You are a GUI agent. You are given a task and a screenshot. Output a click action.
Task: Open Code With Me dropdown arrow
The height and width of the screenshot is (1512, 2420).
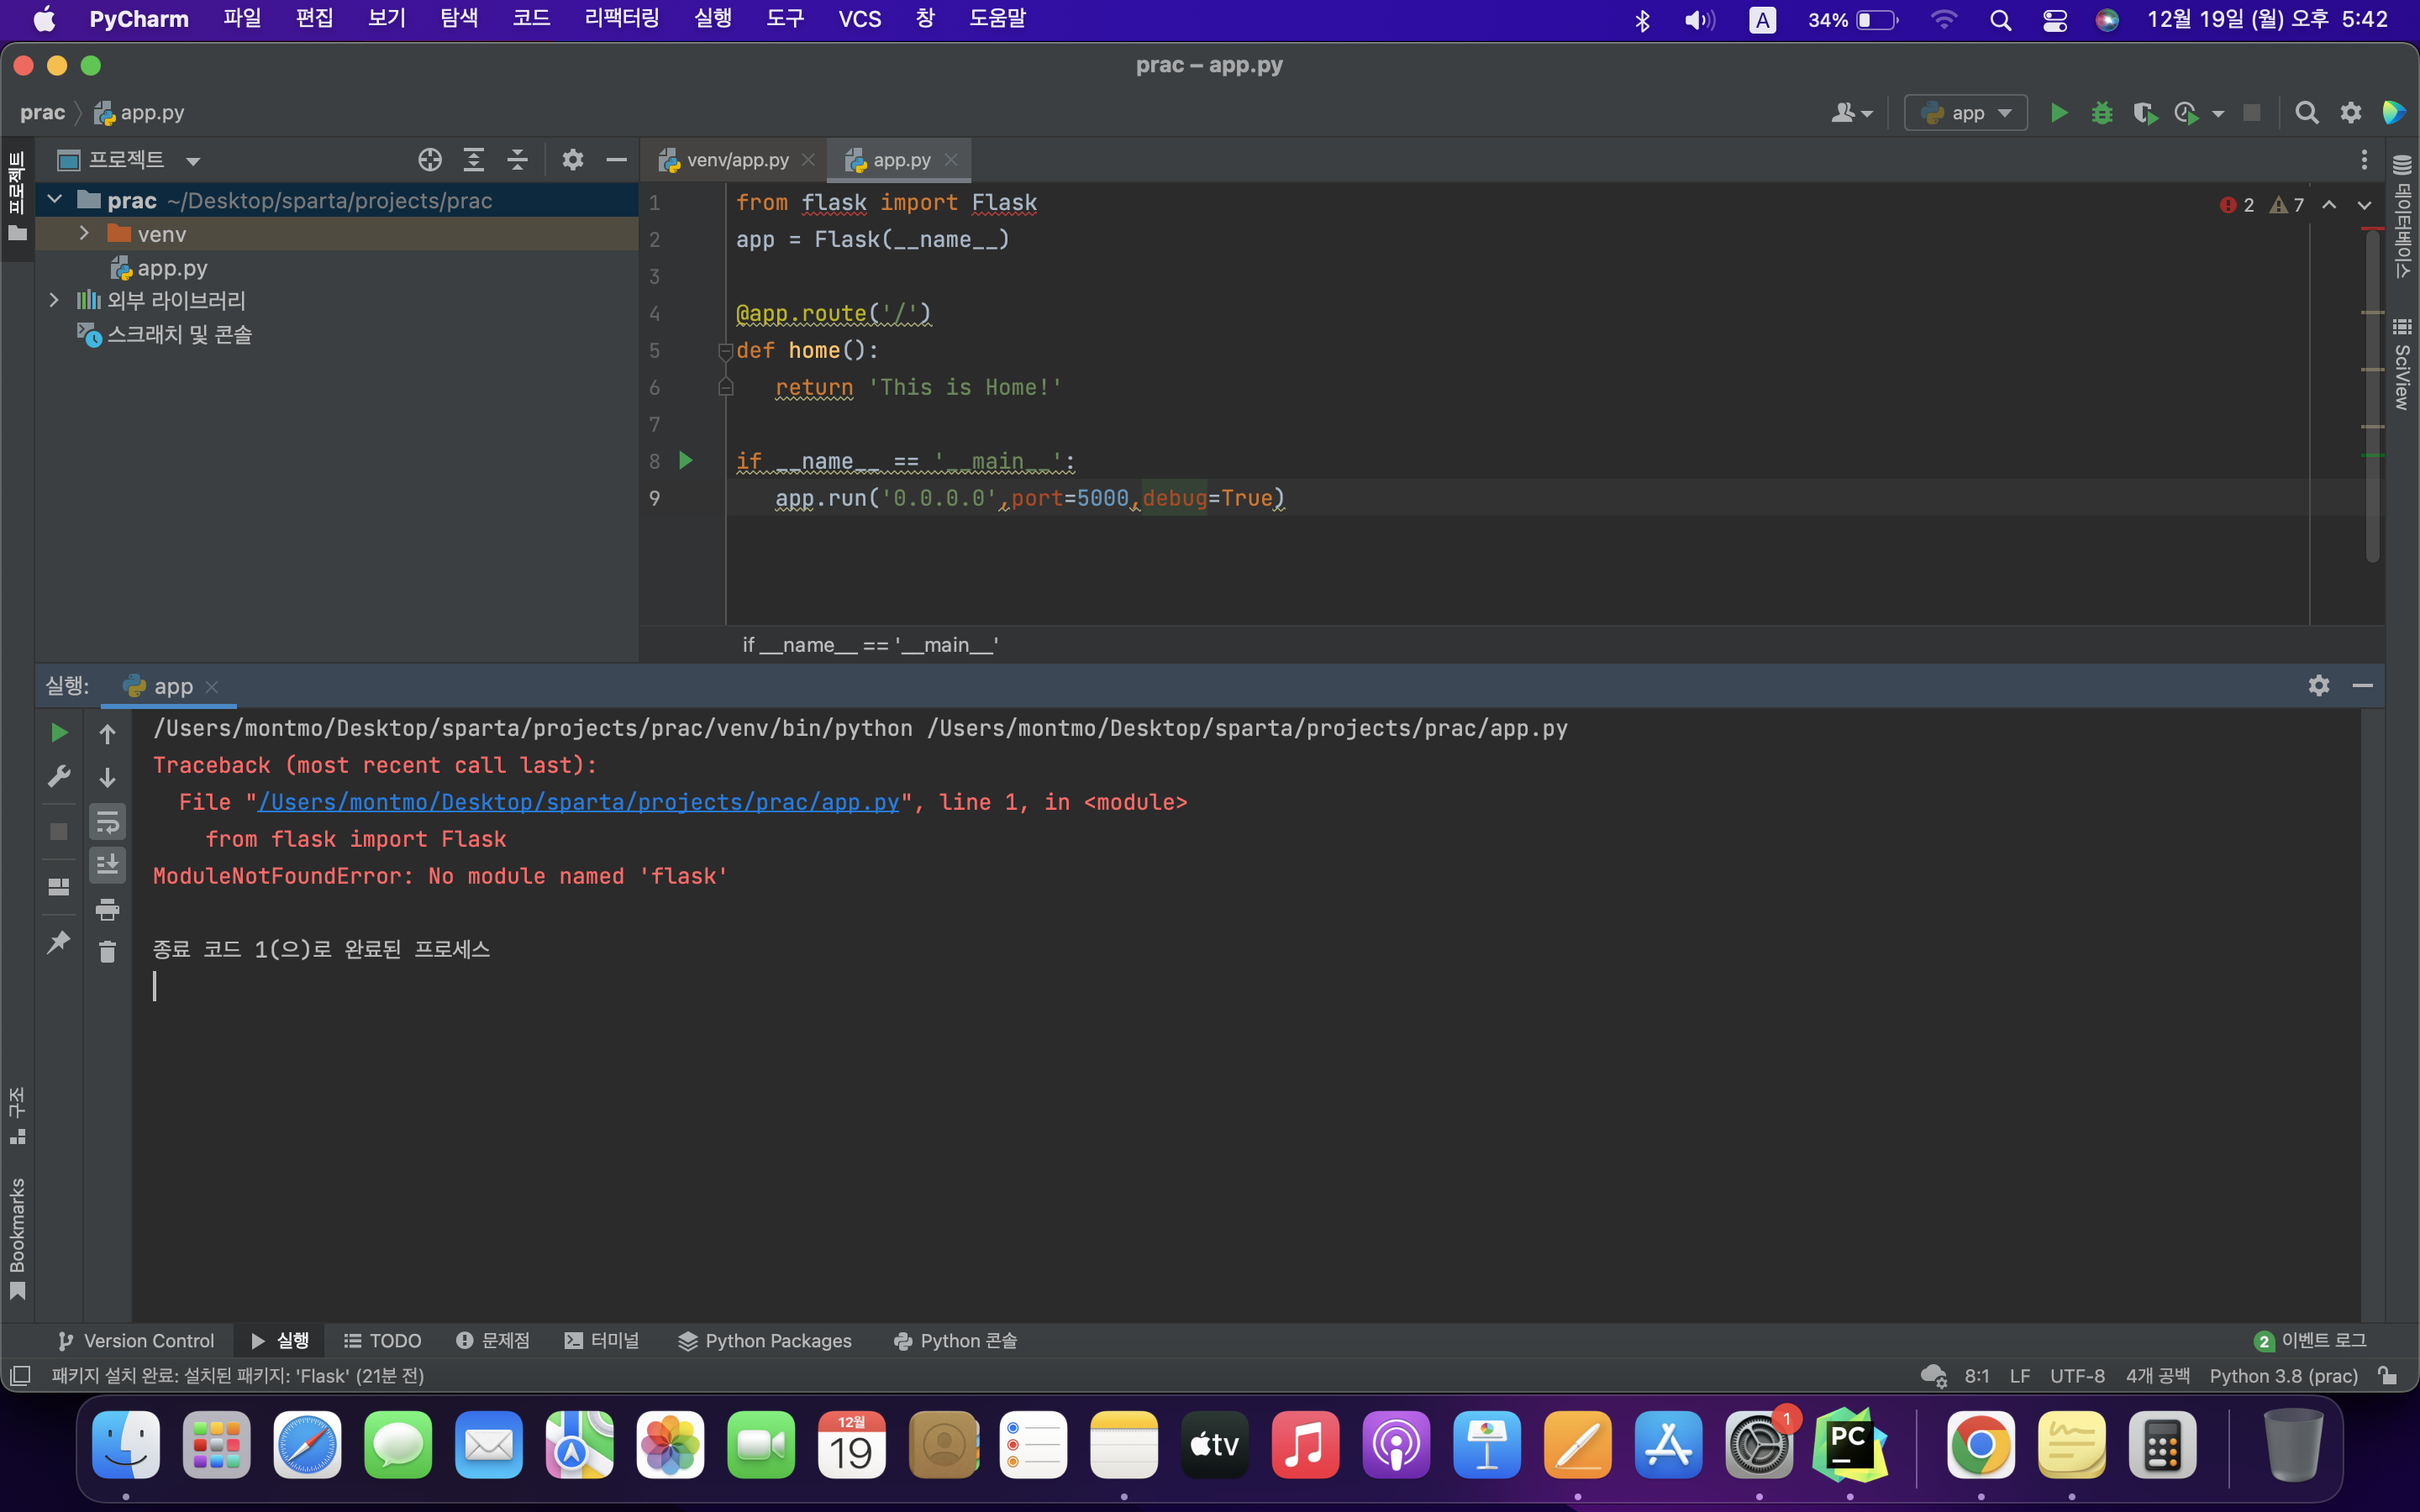1867,114
